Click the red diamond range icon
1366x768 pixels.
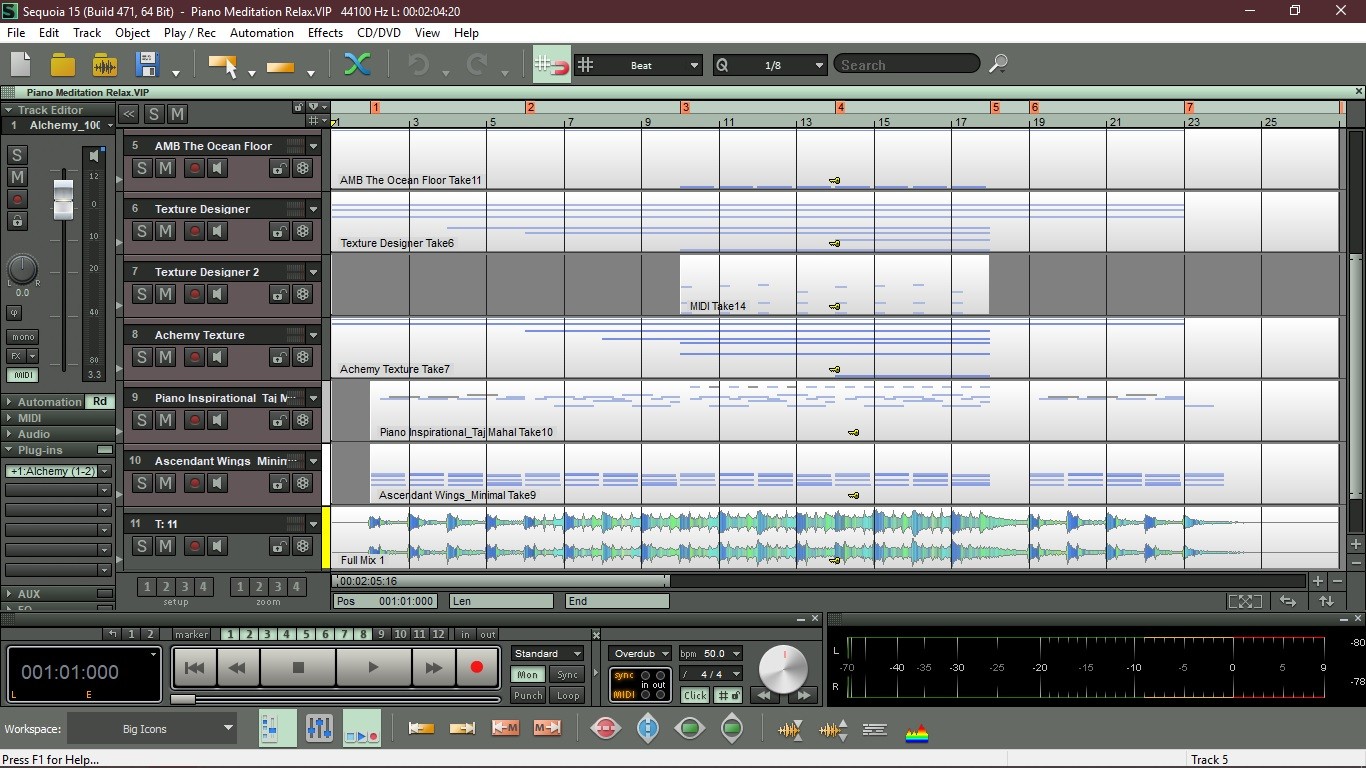(606, 729)
